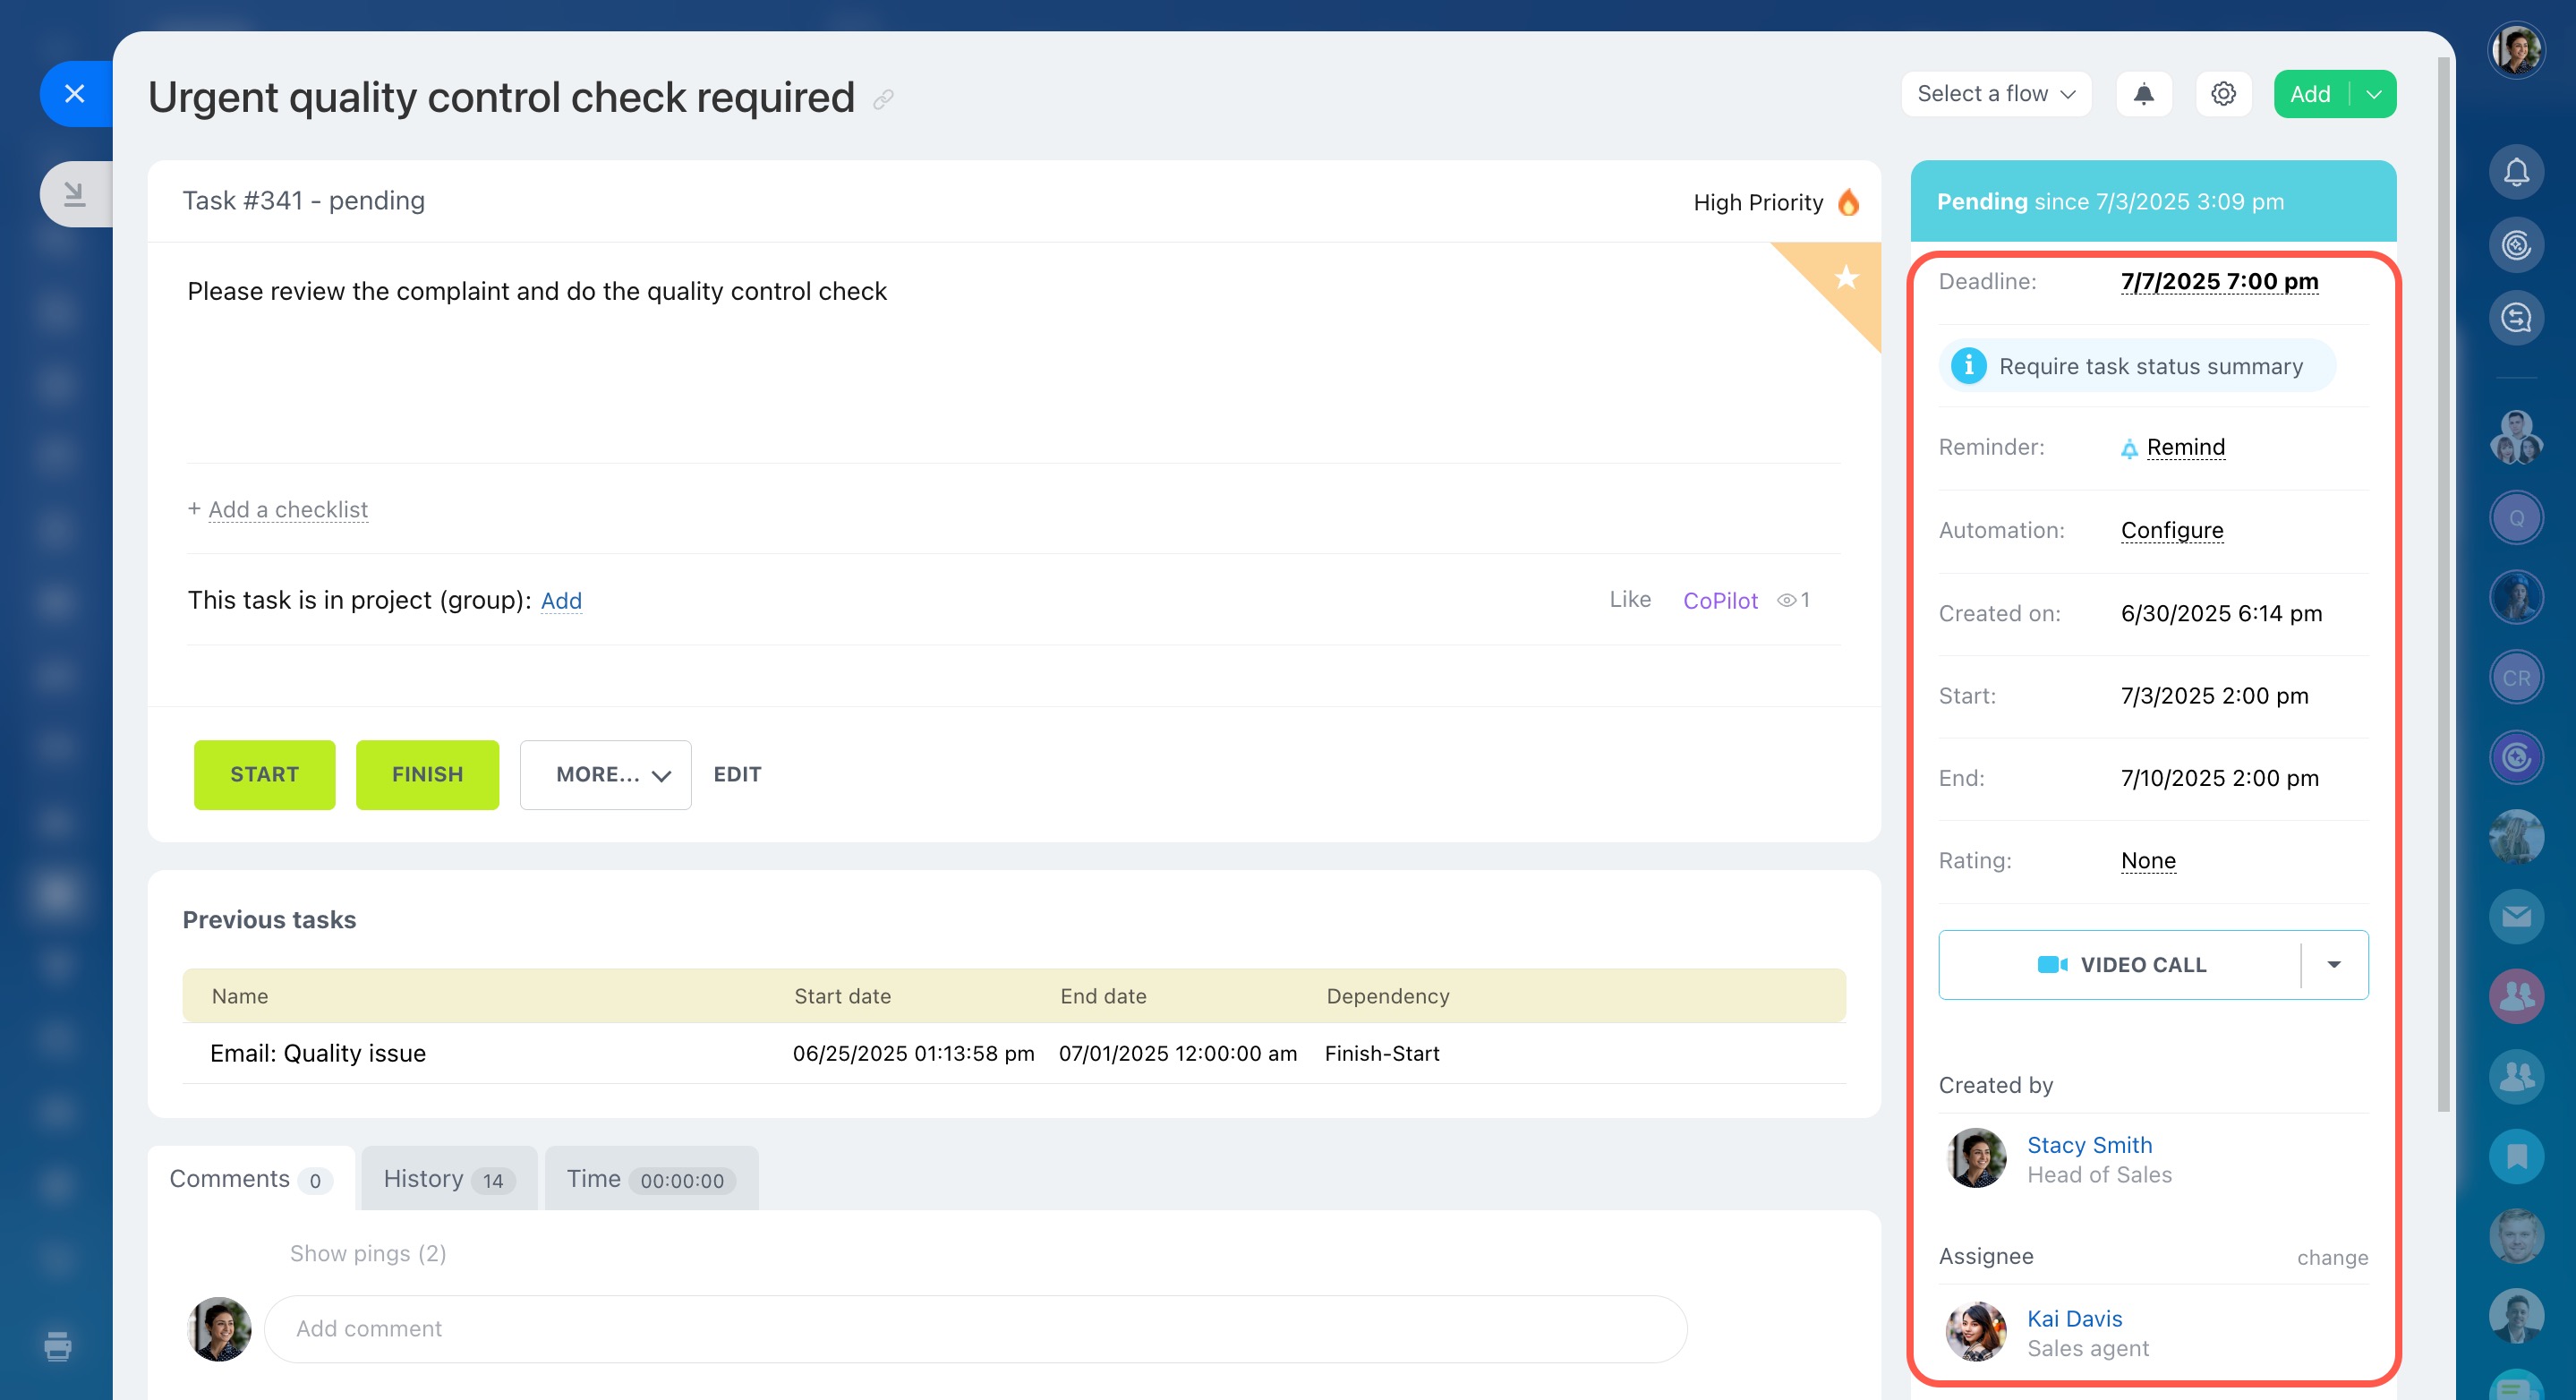The width and height of the screenshot is (2576, 1400).
Task: Toggle the High Priority flame
Action: 1848,202
